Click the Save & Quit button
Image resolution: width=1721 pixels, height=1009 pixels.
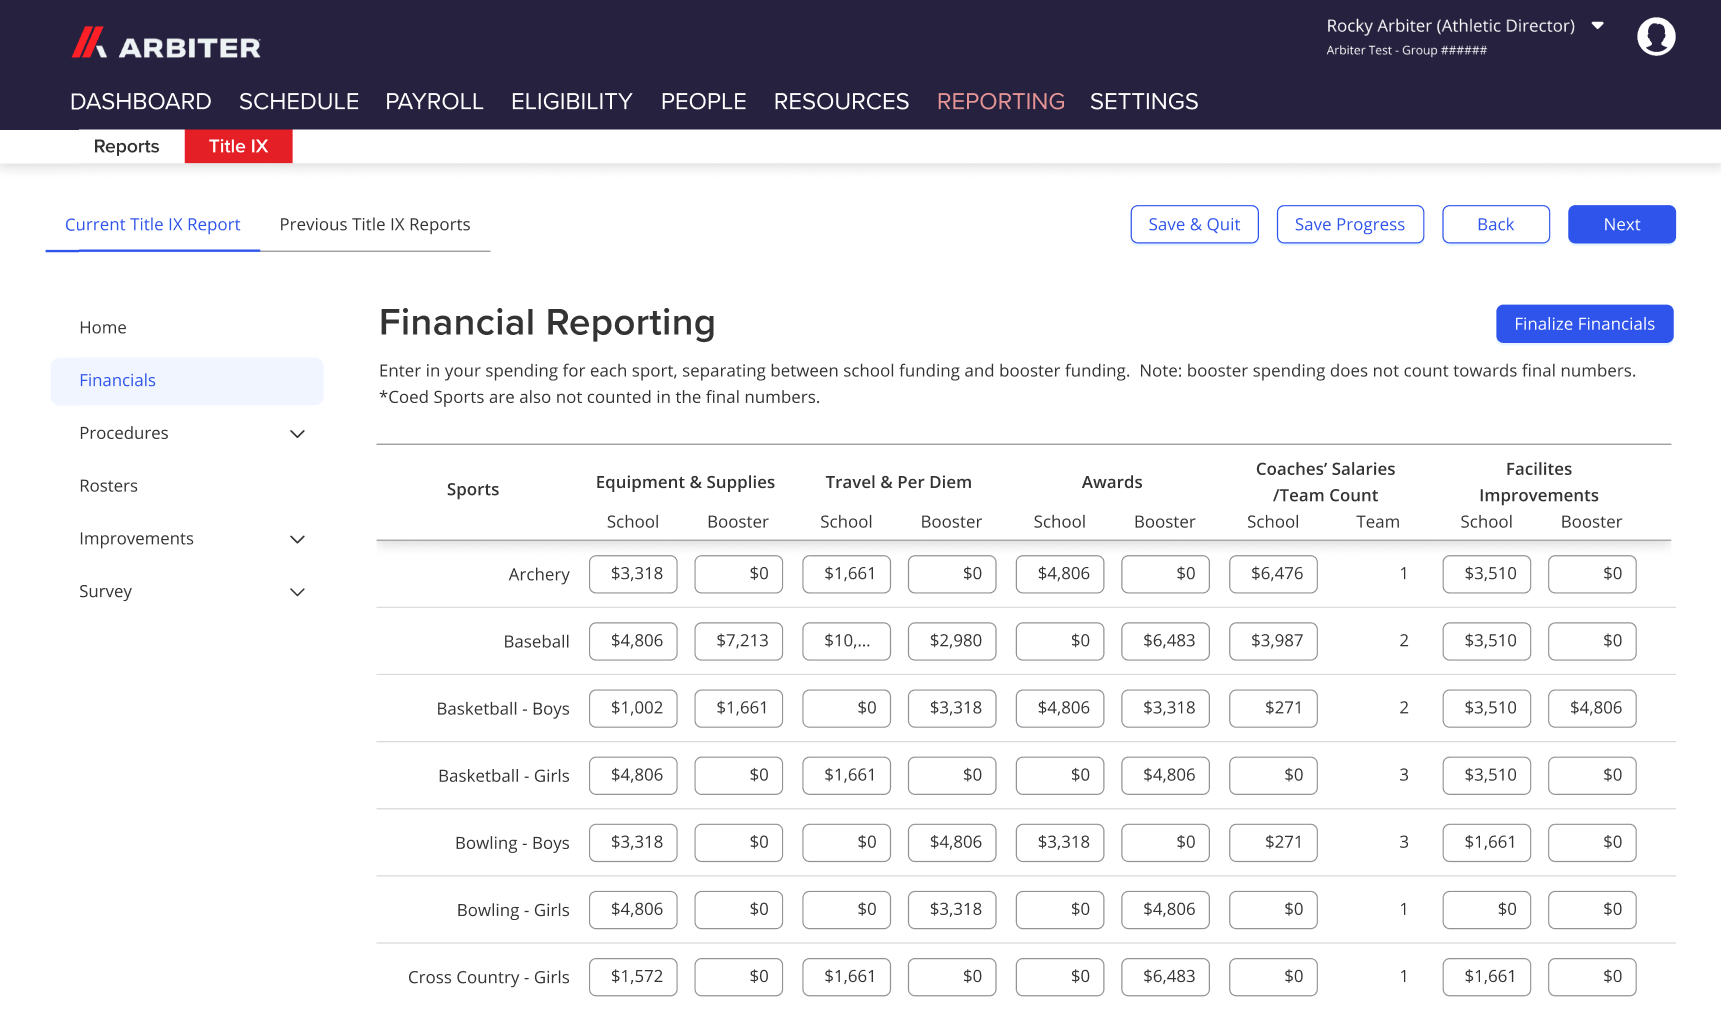click(x=1194, y=224)
